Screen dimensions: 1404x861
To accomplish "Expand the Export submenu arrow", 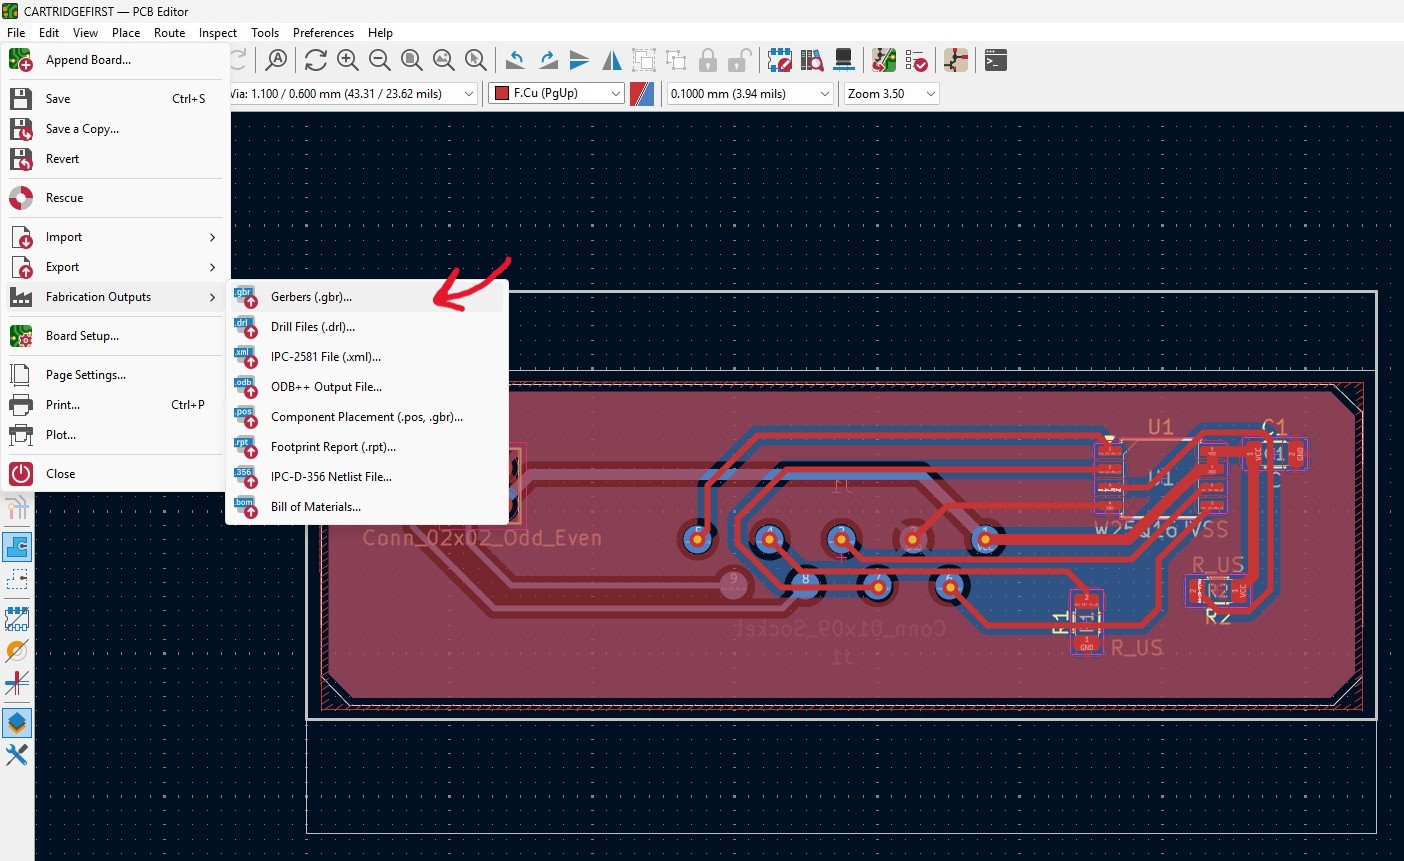I will (212, 267).
